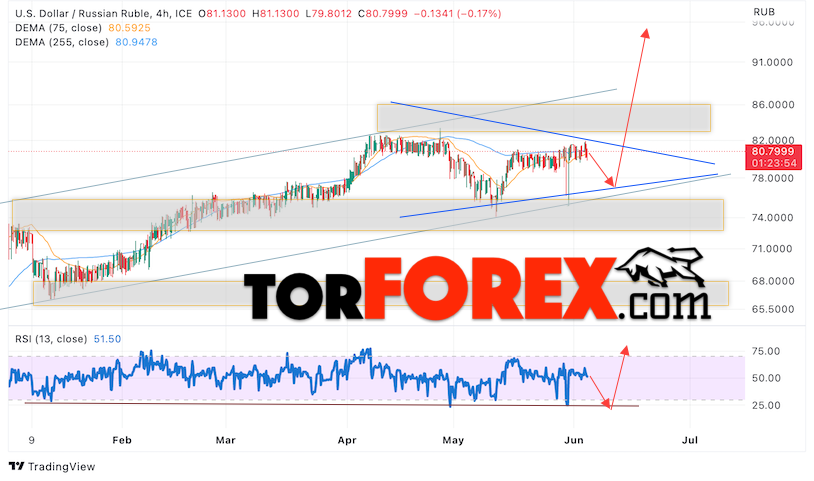Screen dimensions: 814x481
Task: Click the 82.0000 price axis label
Action: pyautogui.click(x=773, y=140)
